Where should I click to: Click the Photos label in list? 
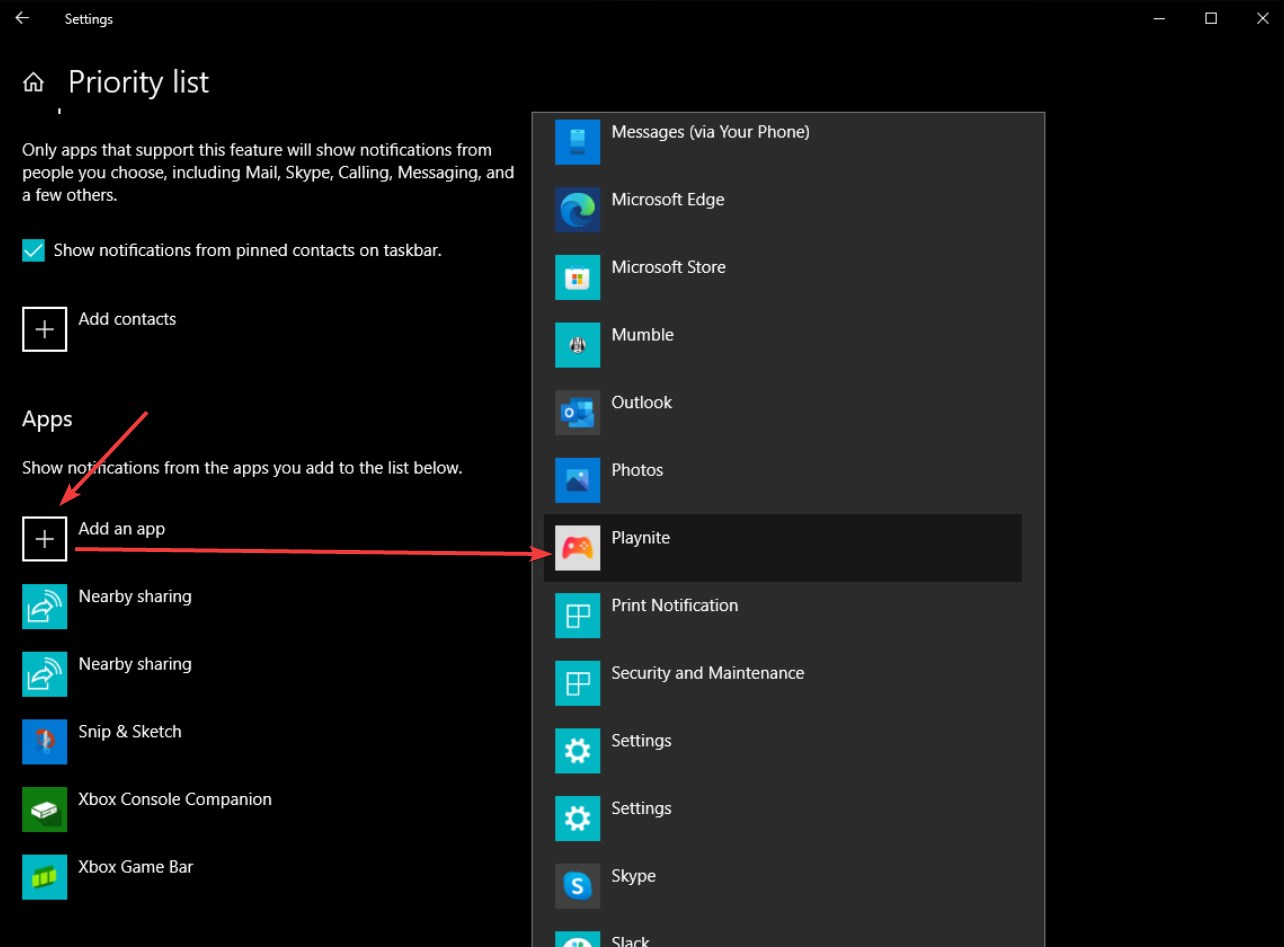point(638,470)
